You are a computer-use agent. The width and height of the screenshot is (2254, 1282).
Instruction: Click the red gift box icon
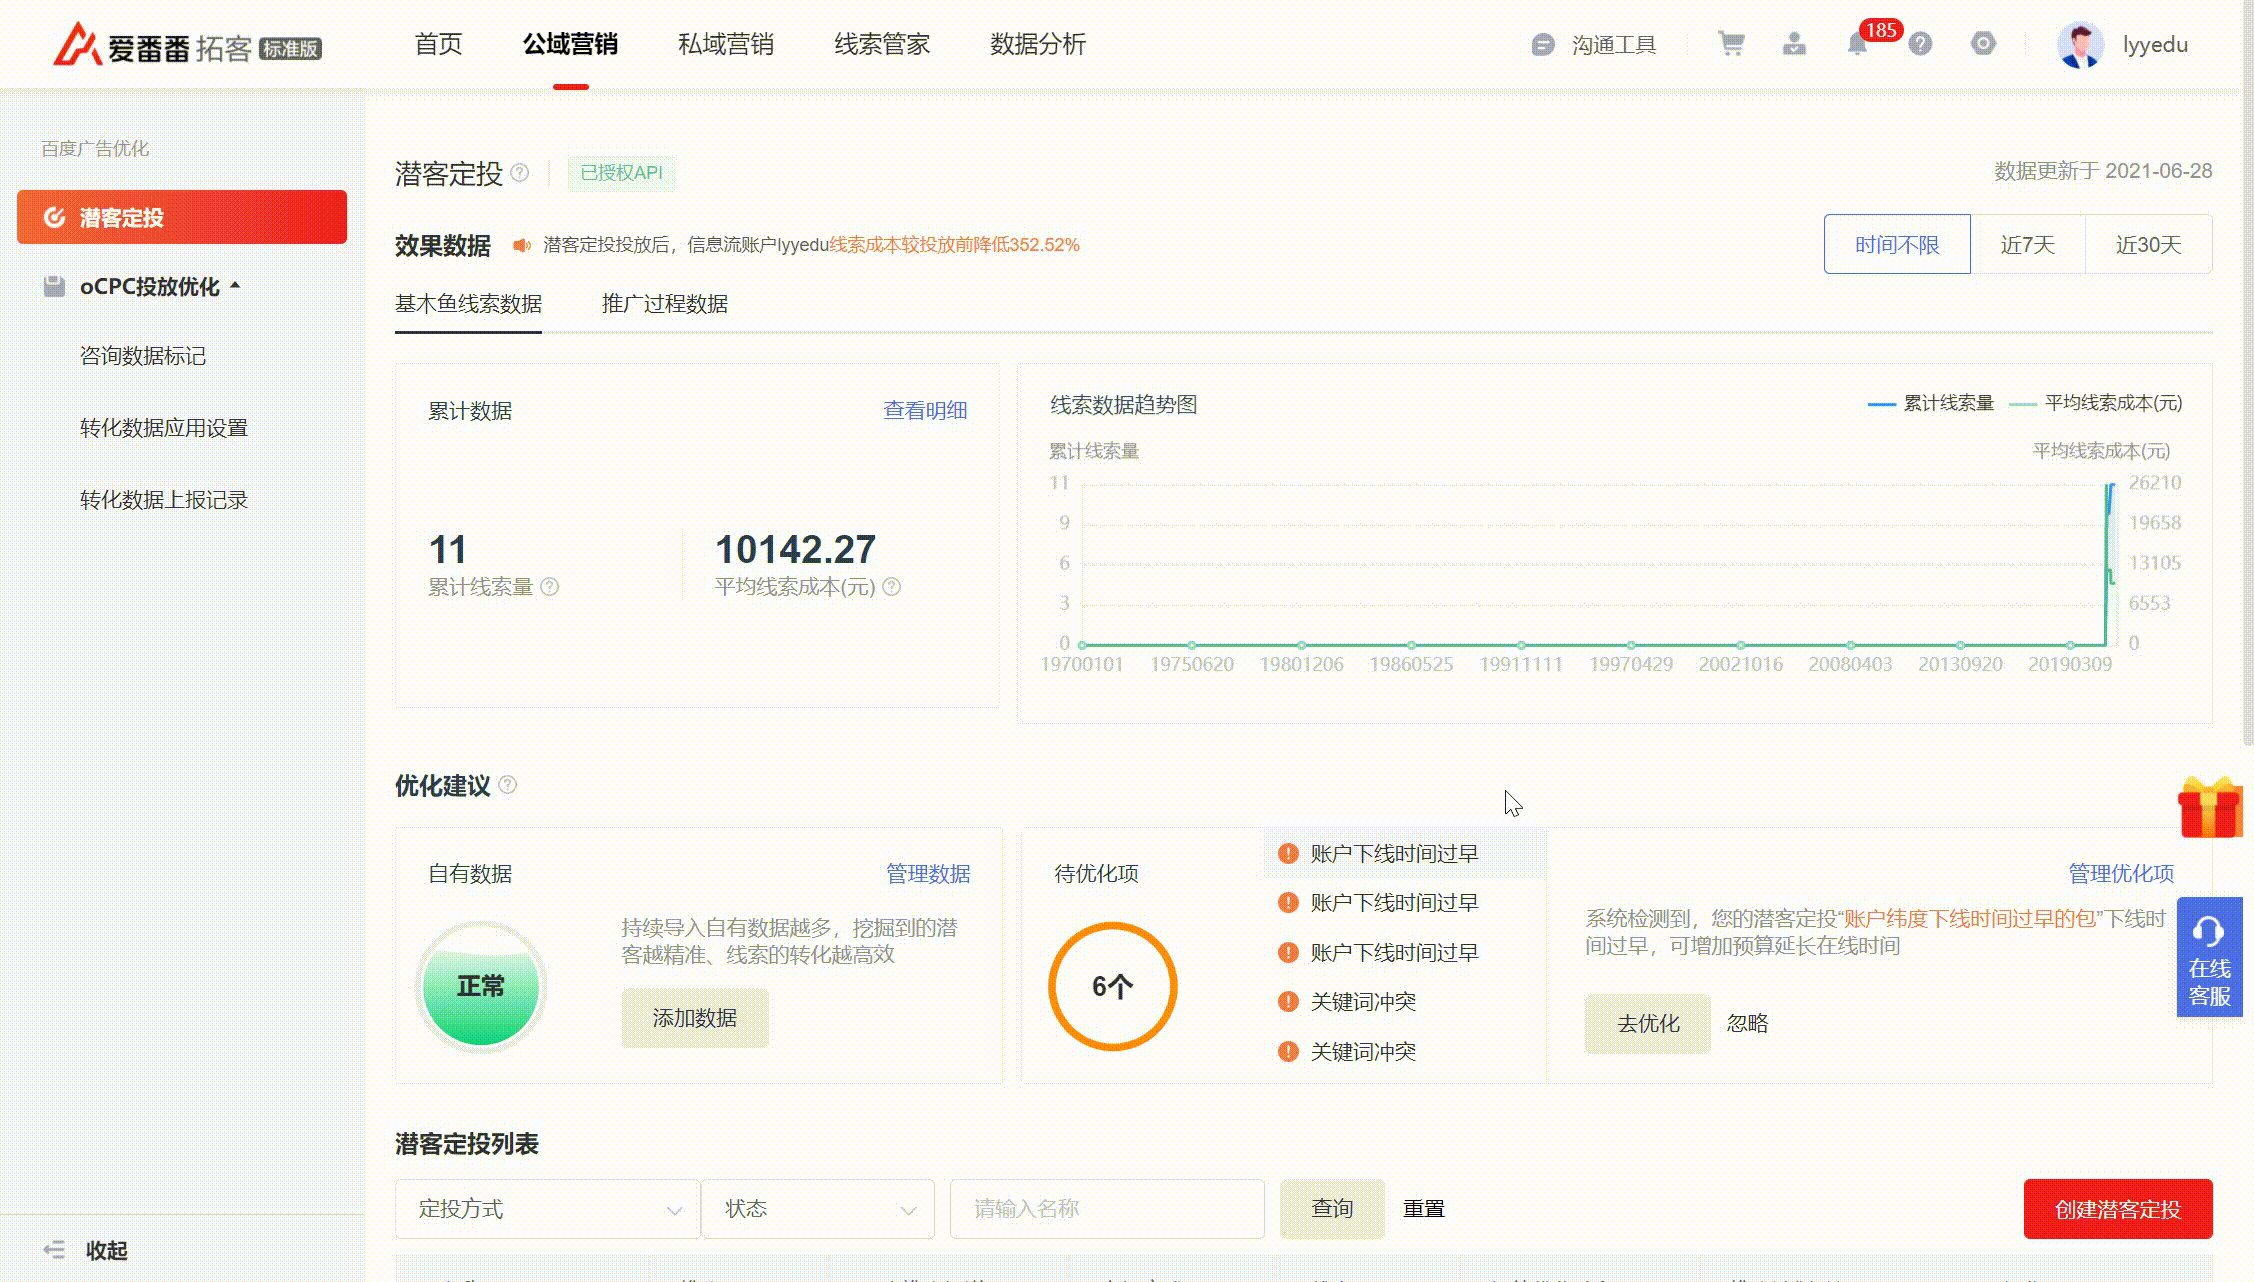2210,807
